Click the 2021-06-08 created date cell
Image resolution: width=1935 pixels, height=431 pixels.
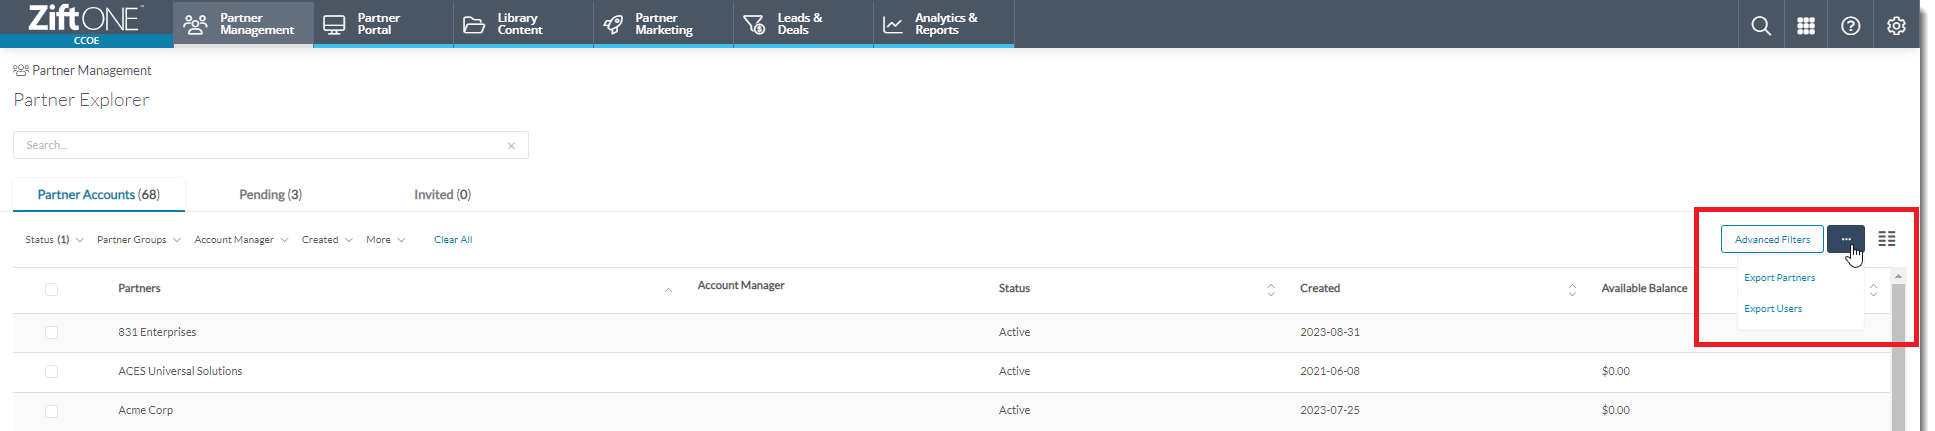click(1329, 371)
